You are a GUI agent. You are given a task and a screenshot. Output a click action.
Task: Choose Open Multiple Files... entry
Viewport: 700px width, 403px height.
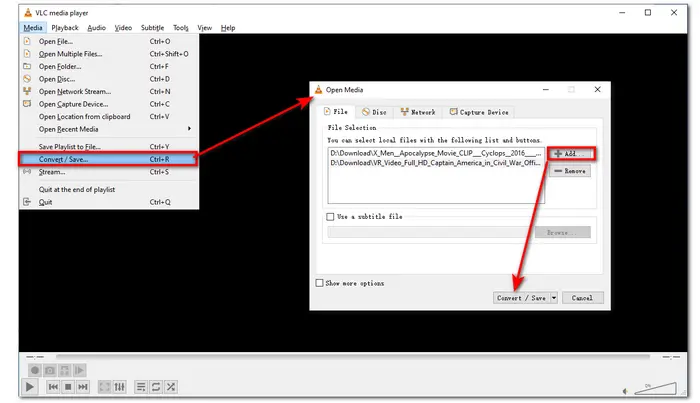pos(109,54)
